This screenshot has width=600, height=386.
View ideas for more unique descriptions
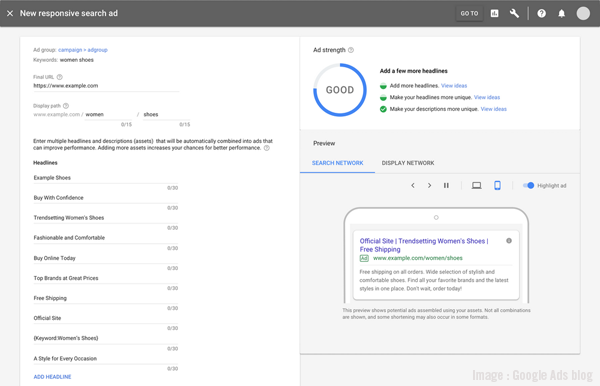coord(493,109)
